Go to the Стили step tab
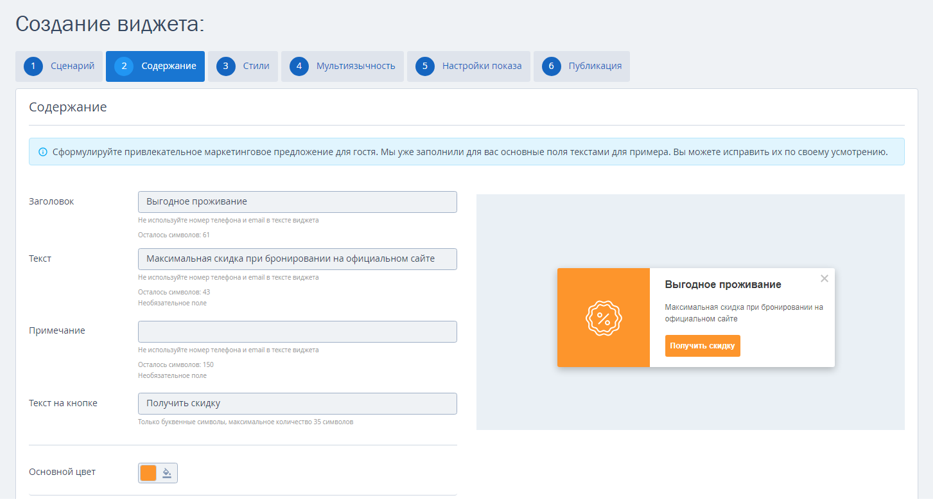This screenshot has height=499, width=933. 243,66
